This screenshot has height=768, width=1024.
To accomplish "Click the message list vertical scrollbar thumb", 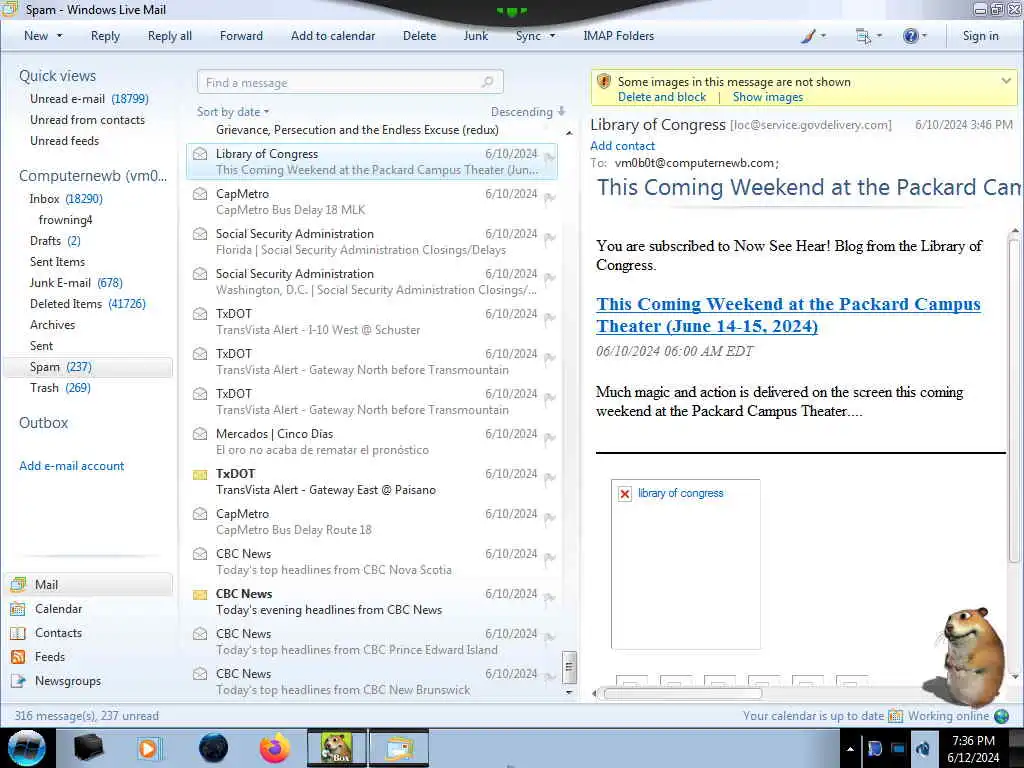I will point(569,667).
